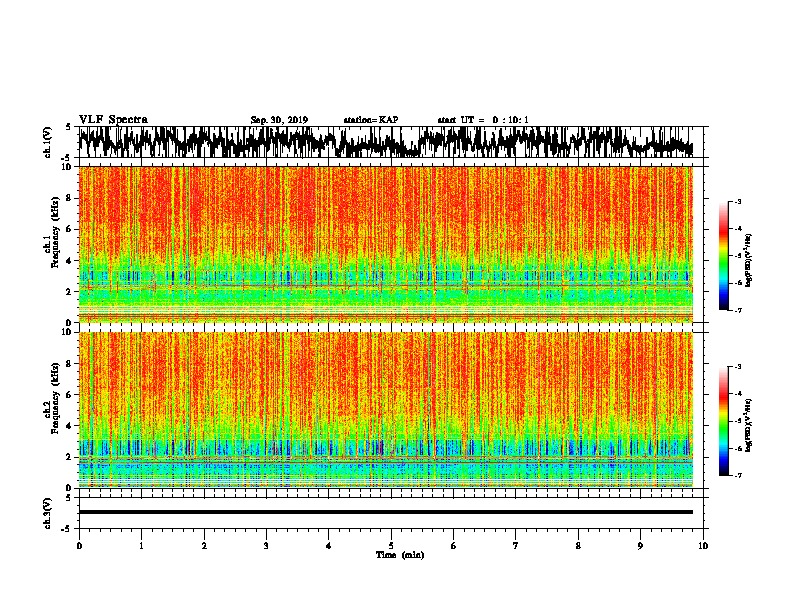Select the "start UT = 0 : 10: 1" text
This screenshot has width=792, height=612.
coord(483,120)
